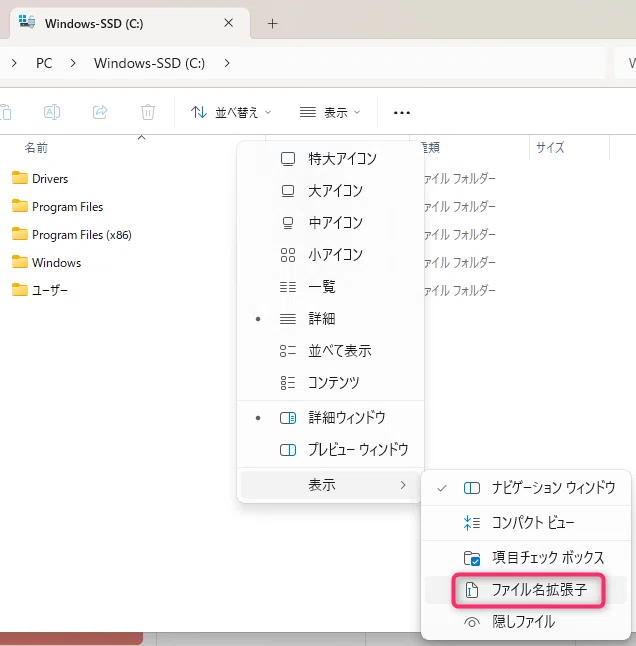Enable ファイル名拡張子 file extensions

(x=526, y=590)
